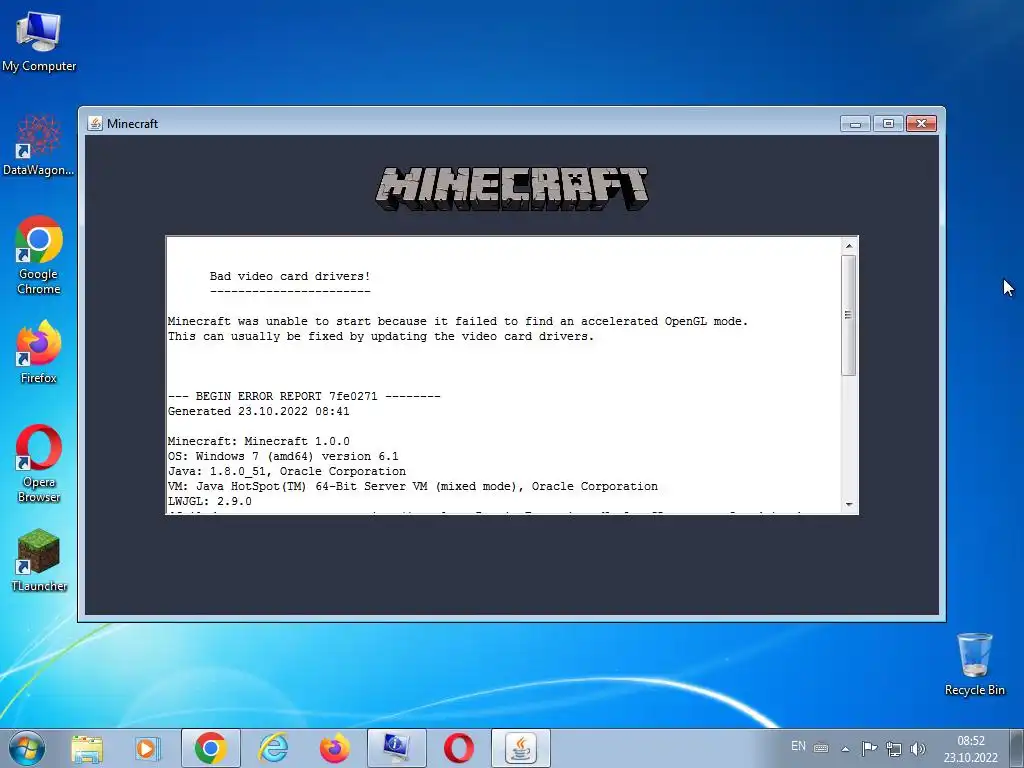The image size is (1024, 768).
Task: Click the 'Java: 1.8.0_51' line
Action: [x=287, y=472]
